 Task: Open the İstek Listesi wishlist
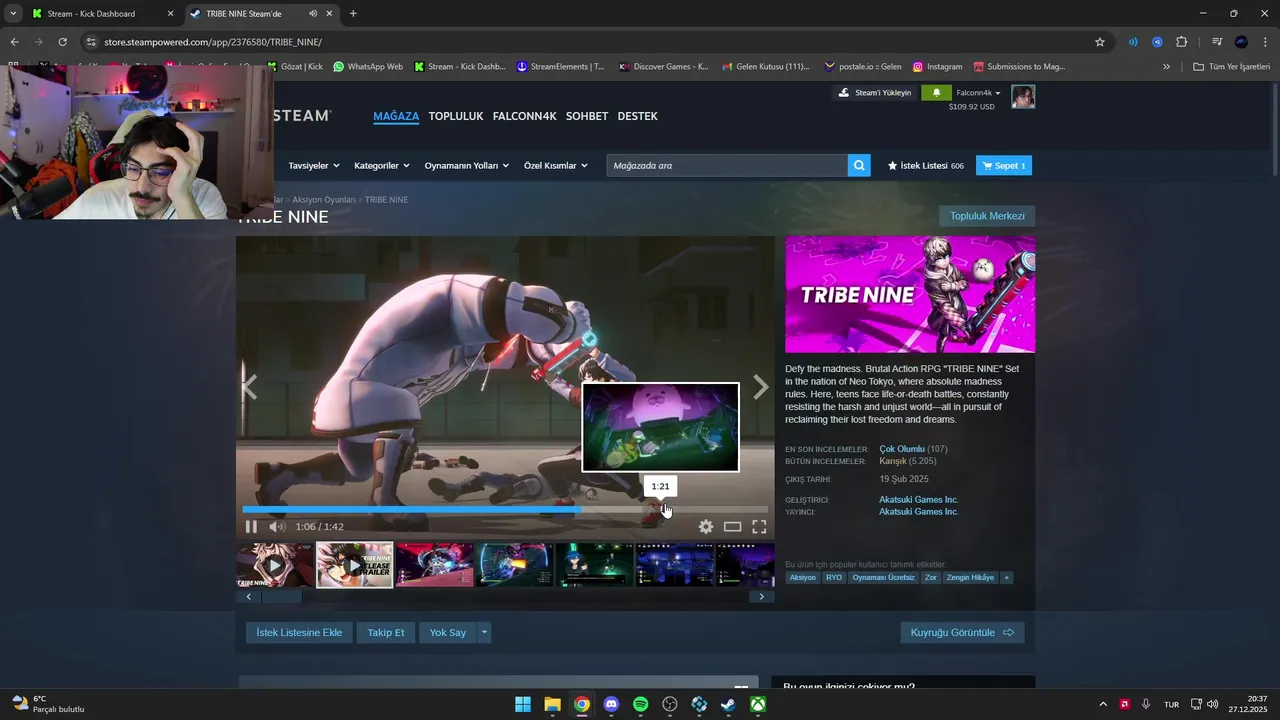(x=926, y=165)
